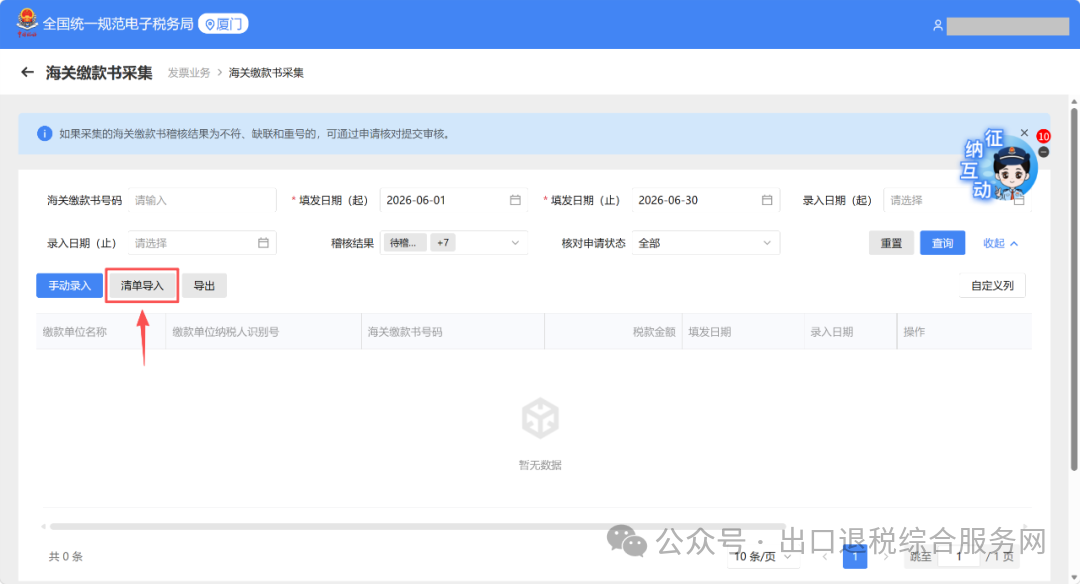Viewport: 1080px width, 584px height.
Task: Click the vertical page scrollbar
Action: [x=1074, y=289]
